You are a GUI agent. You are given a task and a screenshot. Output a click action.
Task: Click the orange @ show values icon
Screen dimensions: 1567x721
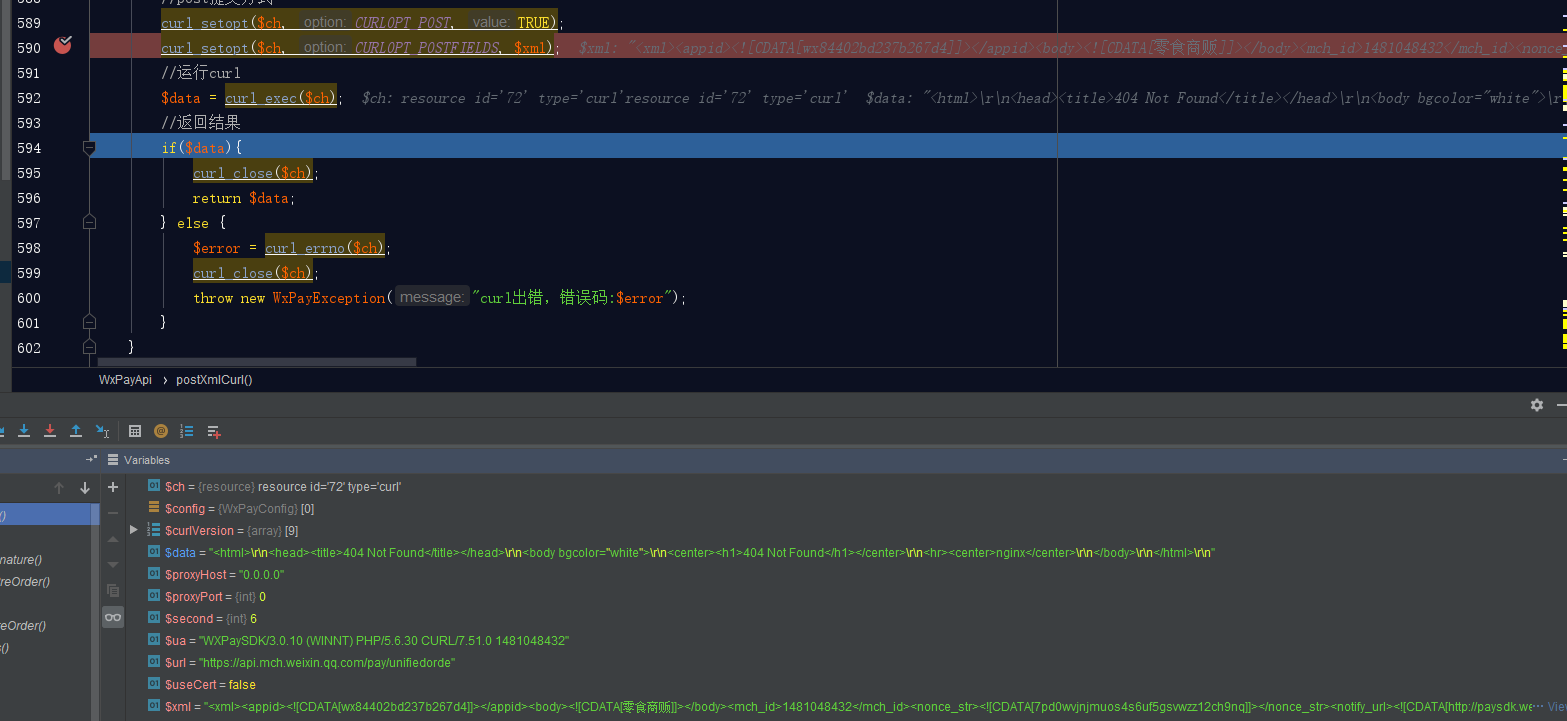[161, 431]
